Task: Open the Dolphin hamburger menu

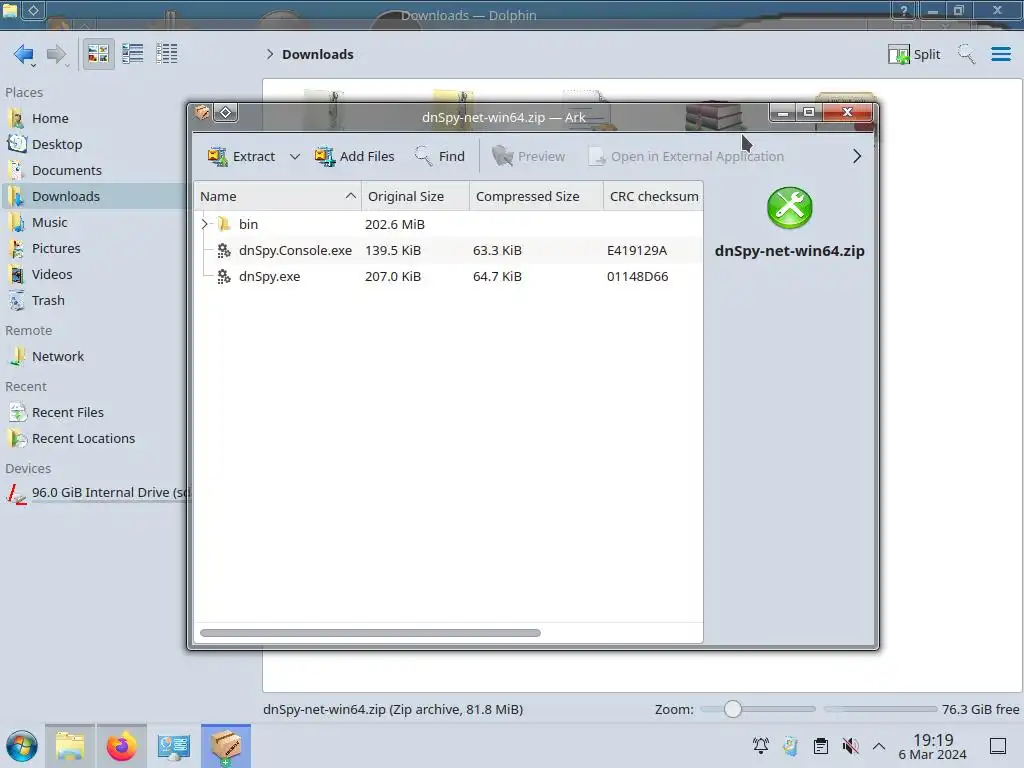Action: click(x=1000, y=54)
